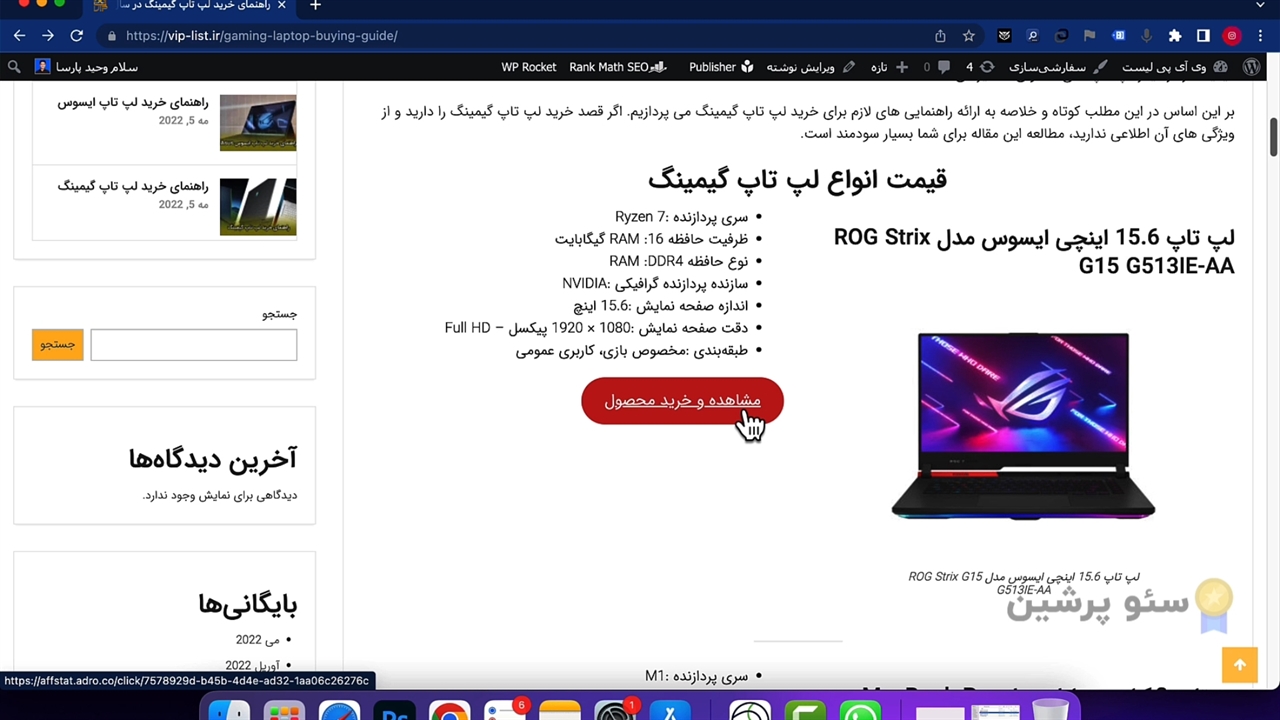
Task: Open the Chrome side panel icon
Action: click(1203, 35)
